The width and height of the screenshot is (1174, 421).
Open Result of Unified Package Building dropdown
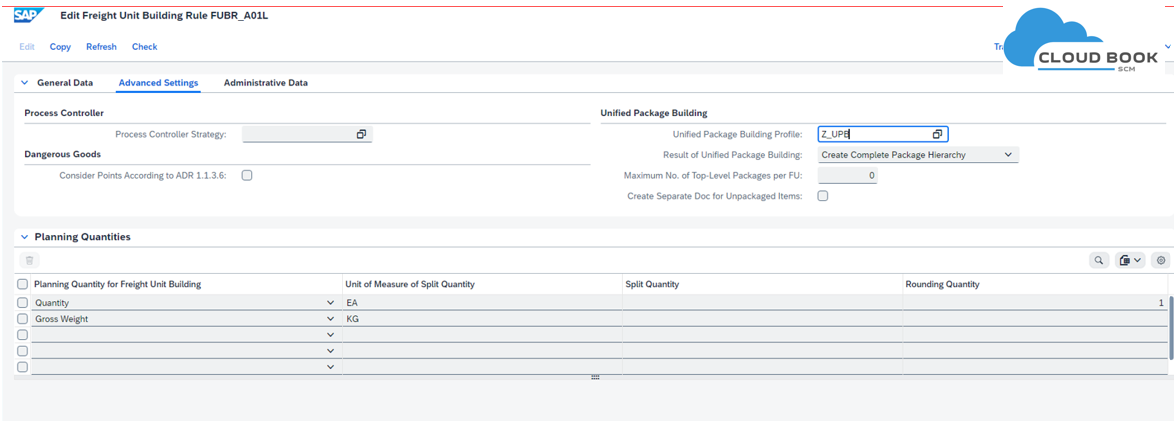1008,155
